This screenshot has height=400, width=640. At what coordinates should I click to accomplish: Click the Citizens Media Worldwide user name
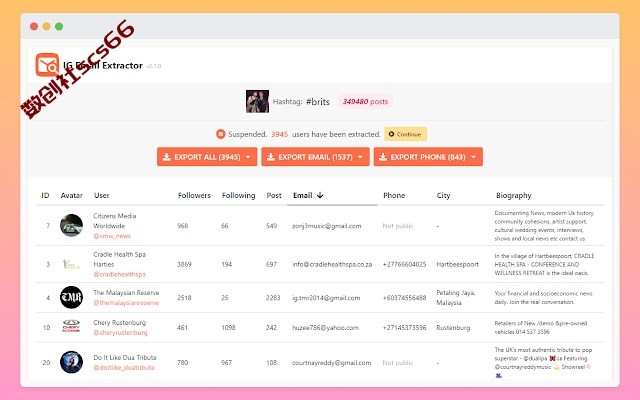(114, 221)
